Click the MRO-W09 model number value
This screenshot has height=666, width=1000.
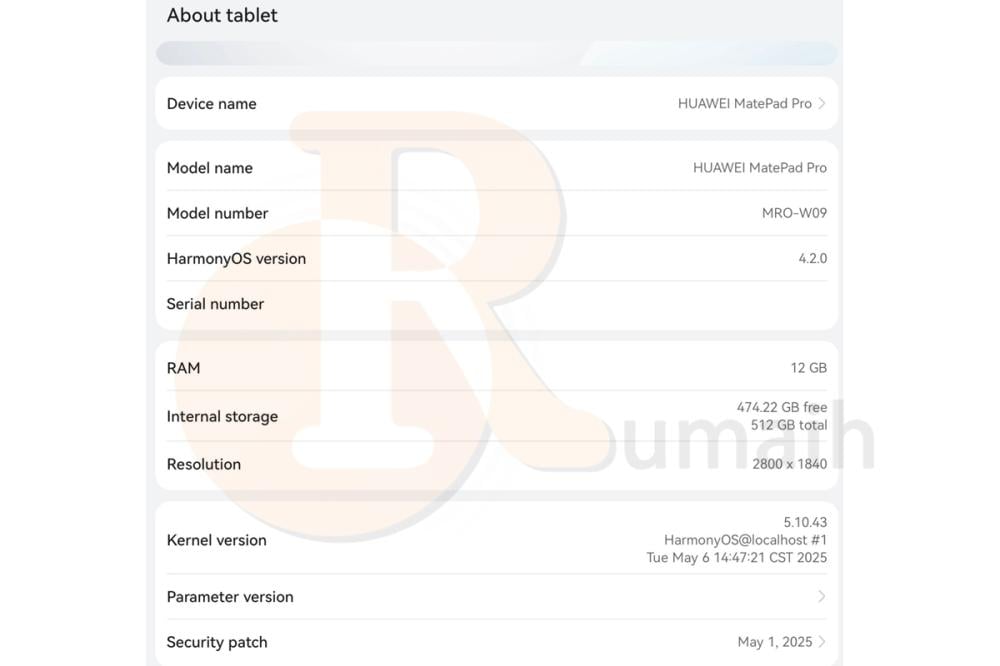794,213
